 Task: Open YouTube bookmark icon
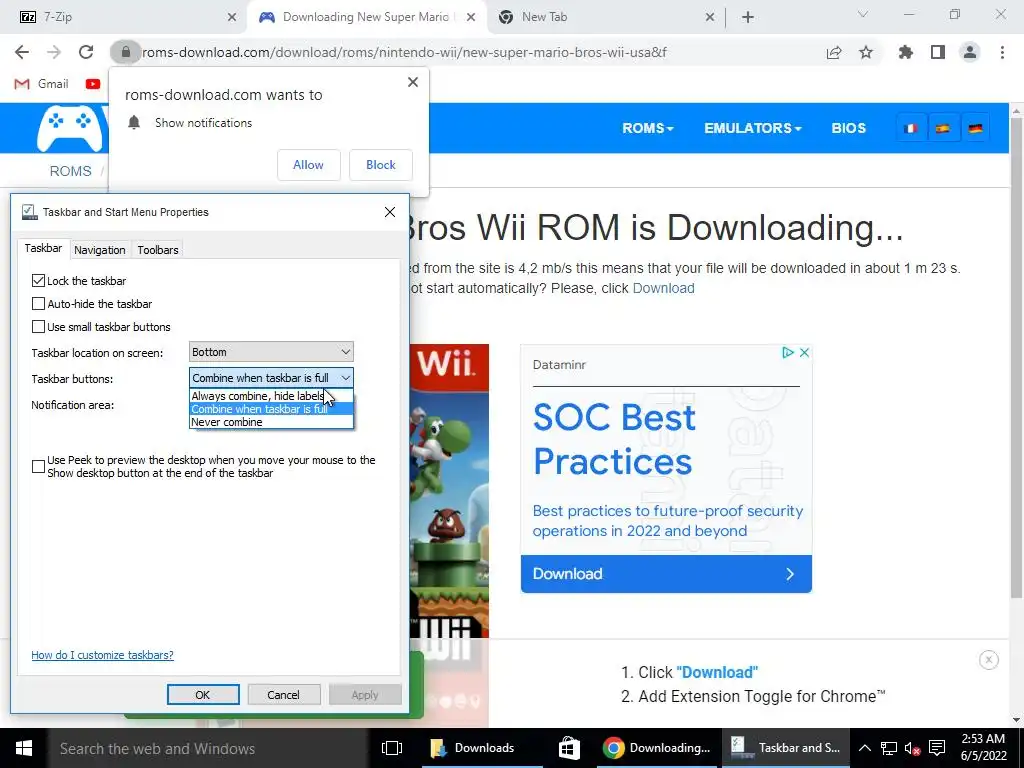tap(93, 84)
